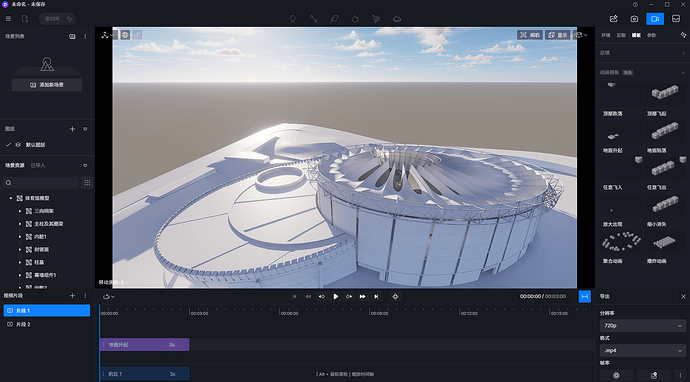Open the hamburger main menu
Image resolution: width=690 pixels, height=382 pixels.
[8, 19]
